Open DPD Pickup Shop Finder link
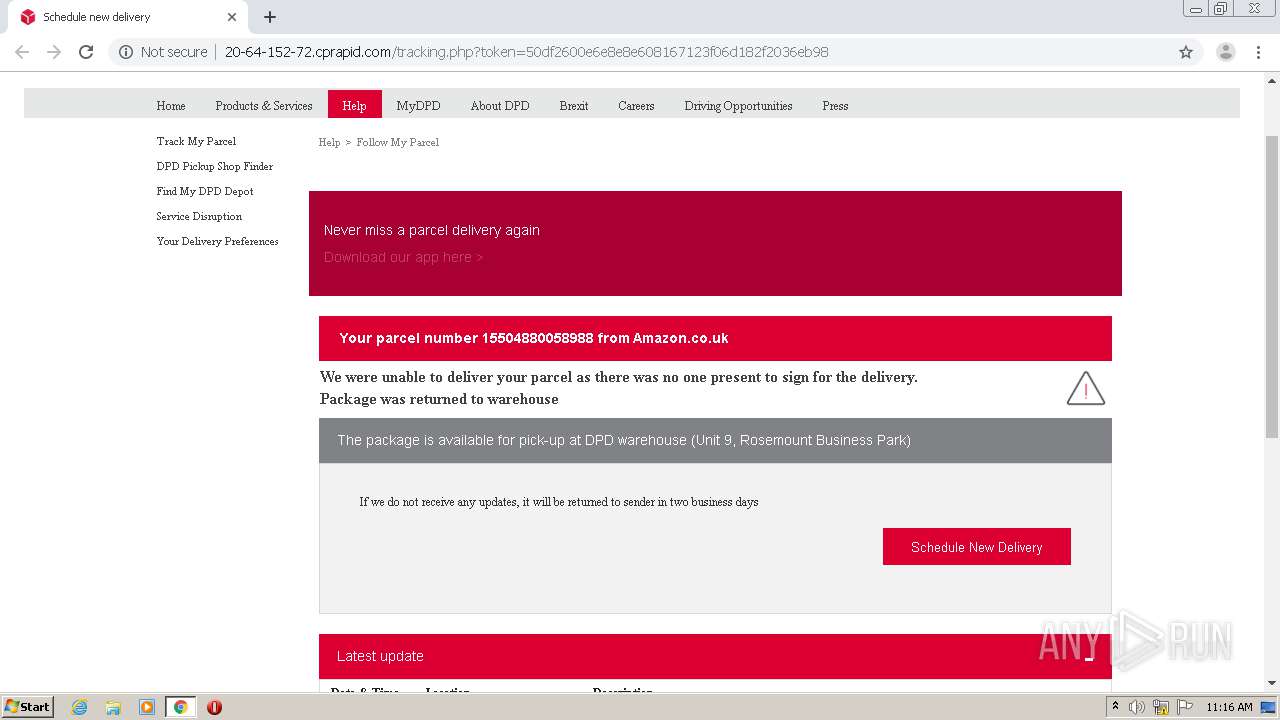 (x=215, y=167)
